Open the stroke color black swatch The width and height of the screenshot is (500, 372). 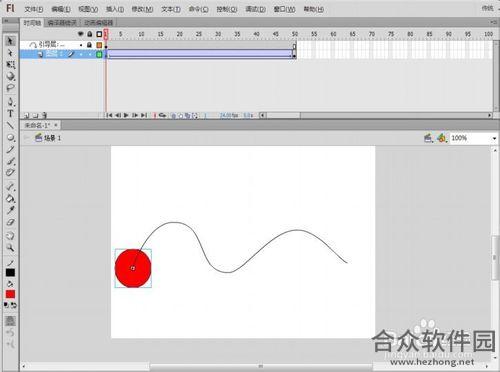coord(10,273)
